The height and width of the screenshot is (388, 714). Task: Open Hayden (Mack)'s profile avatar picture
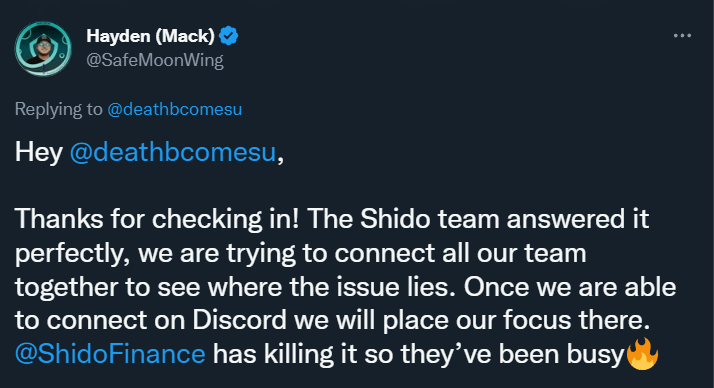[x=43, y=48]
